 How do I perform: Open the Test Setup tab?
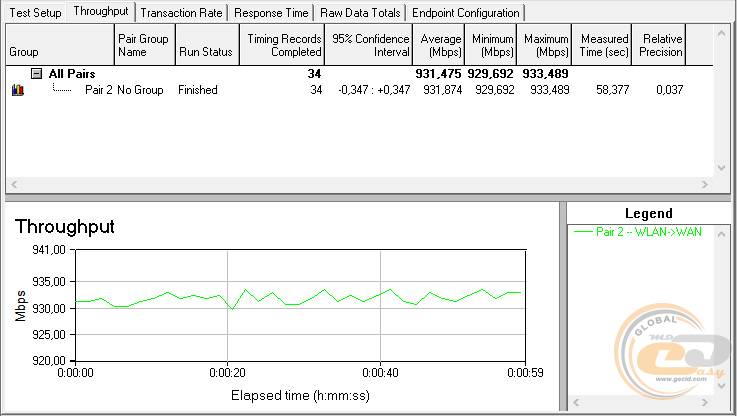(x=35, y=12)
